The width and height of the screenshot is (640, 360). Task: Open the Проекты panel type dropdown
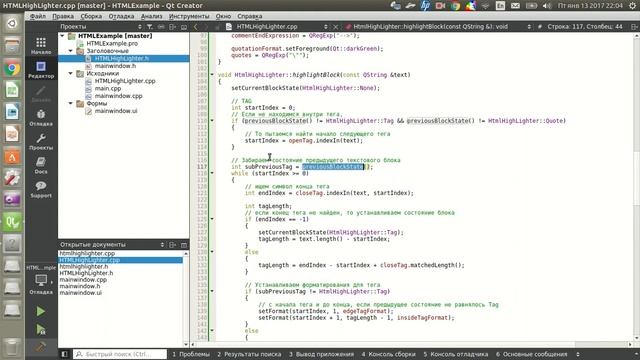click(101, 27)
